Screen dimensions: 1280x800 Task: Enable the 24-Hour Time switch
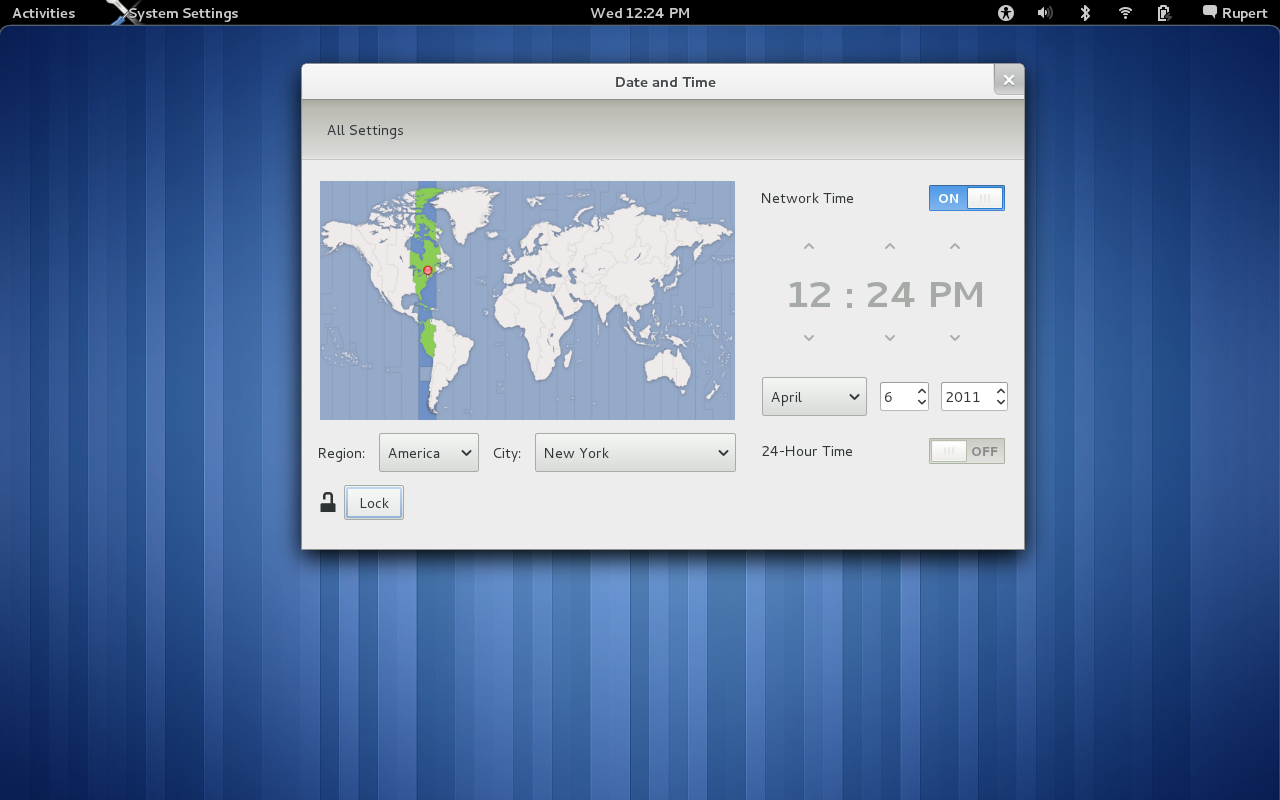tap(967, 451)
